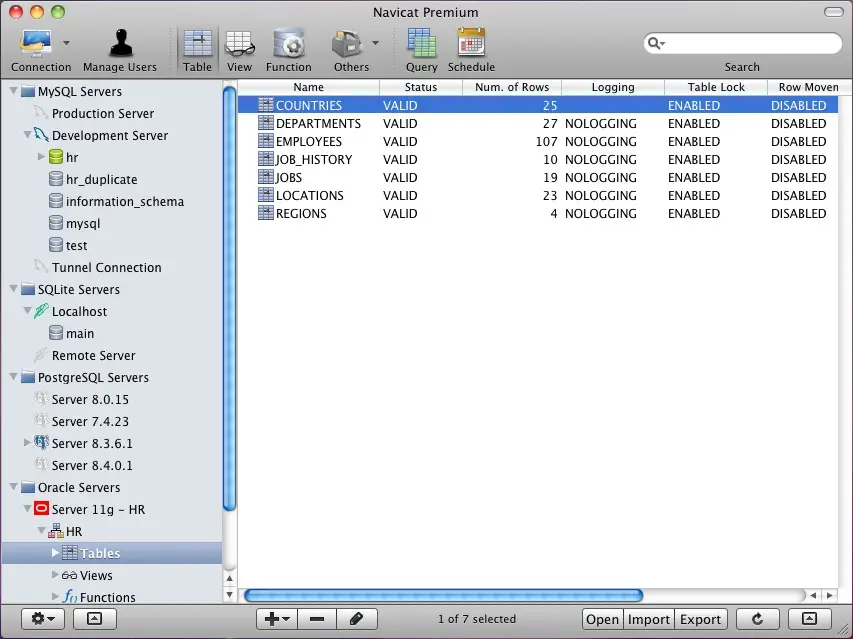Image resolution: width=853 pixels, height=639 pixels.
Task: Select the Tunnel Connection item
Action: click(107, 267)
